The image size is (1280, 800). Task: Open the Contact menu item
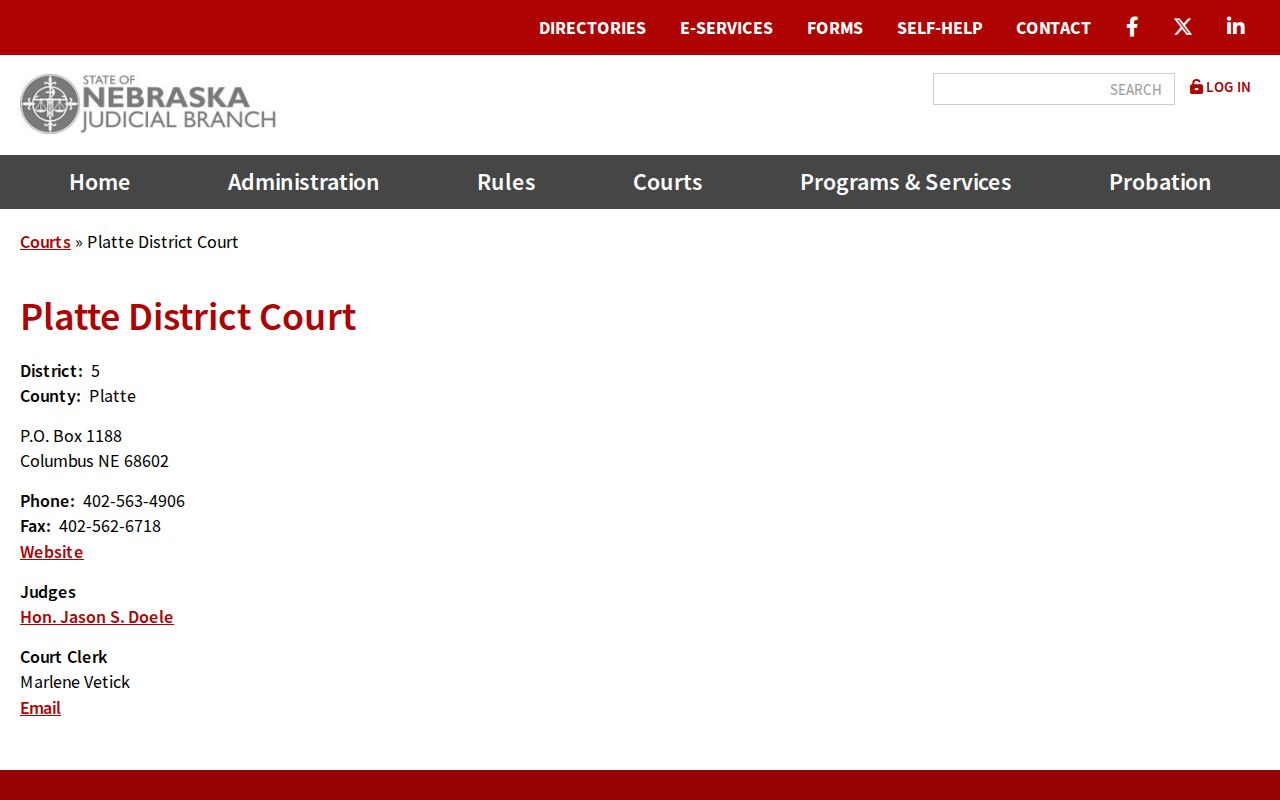pos(1053,28)
